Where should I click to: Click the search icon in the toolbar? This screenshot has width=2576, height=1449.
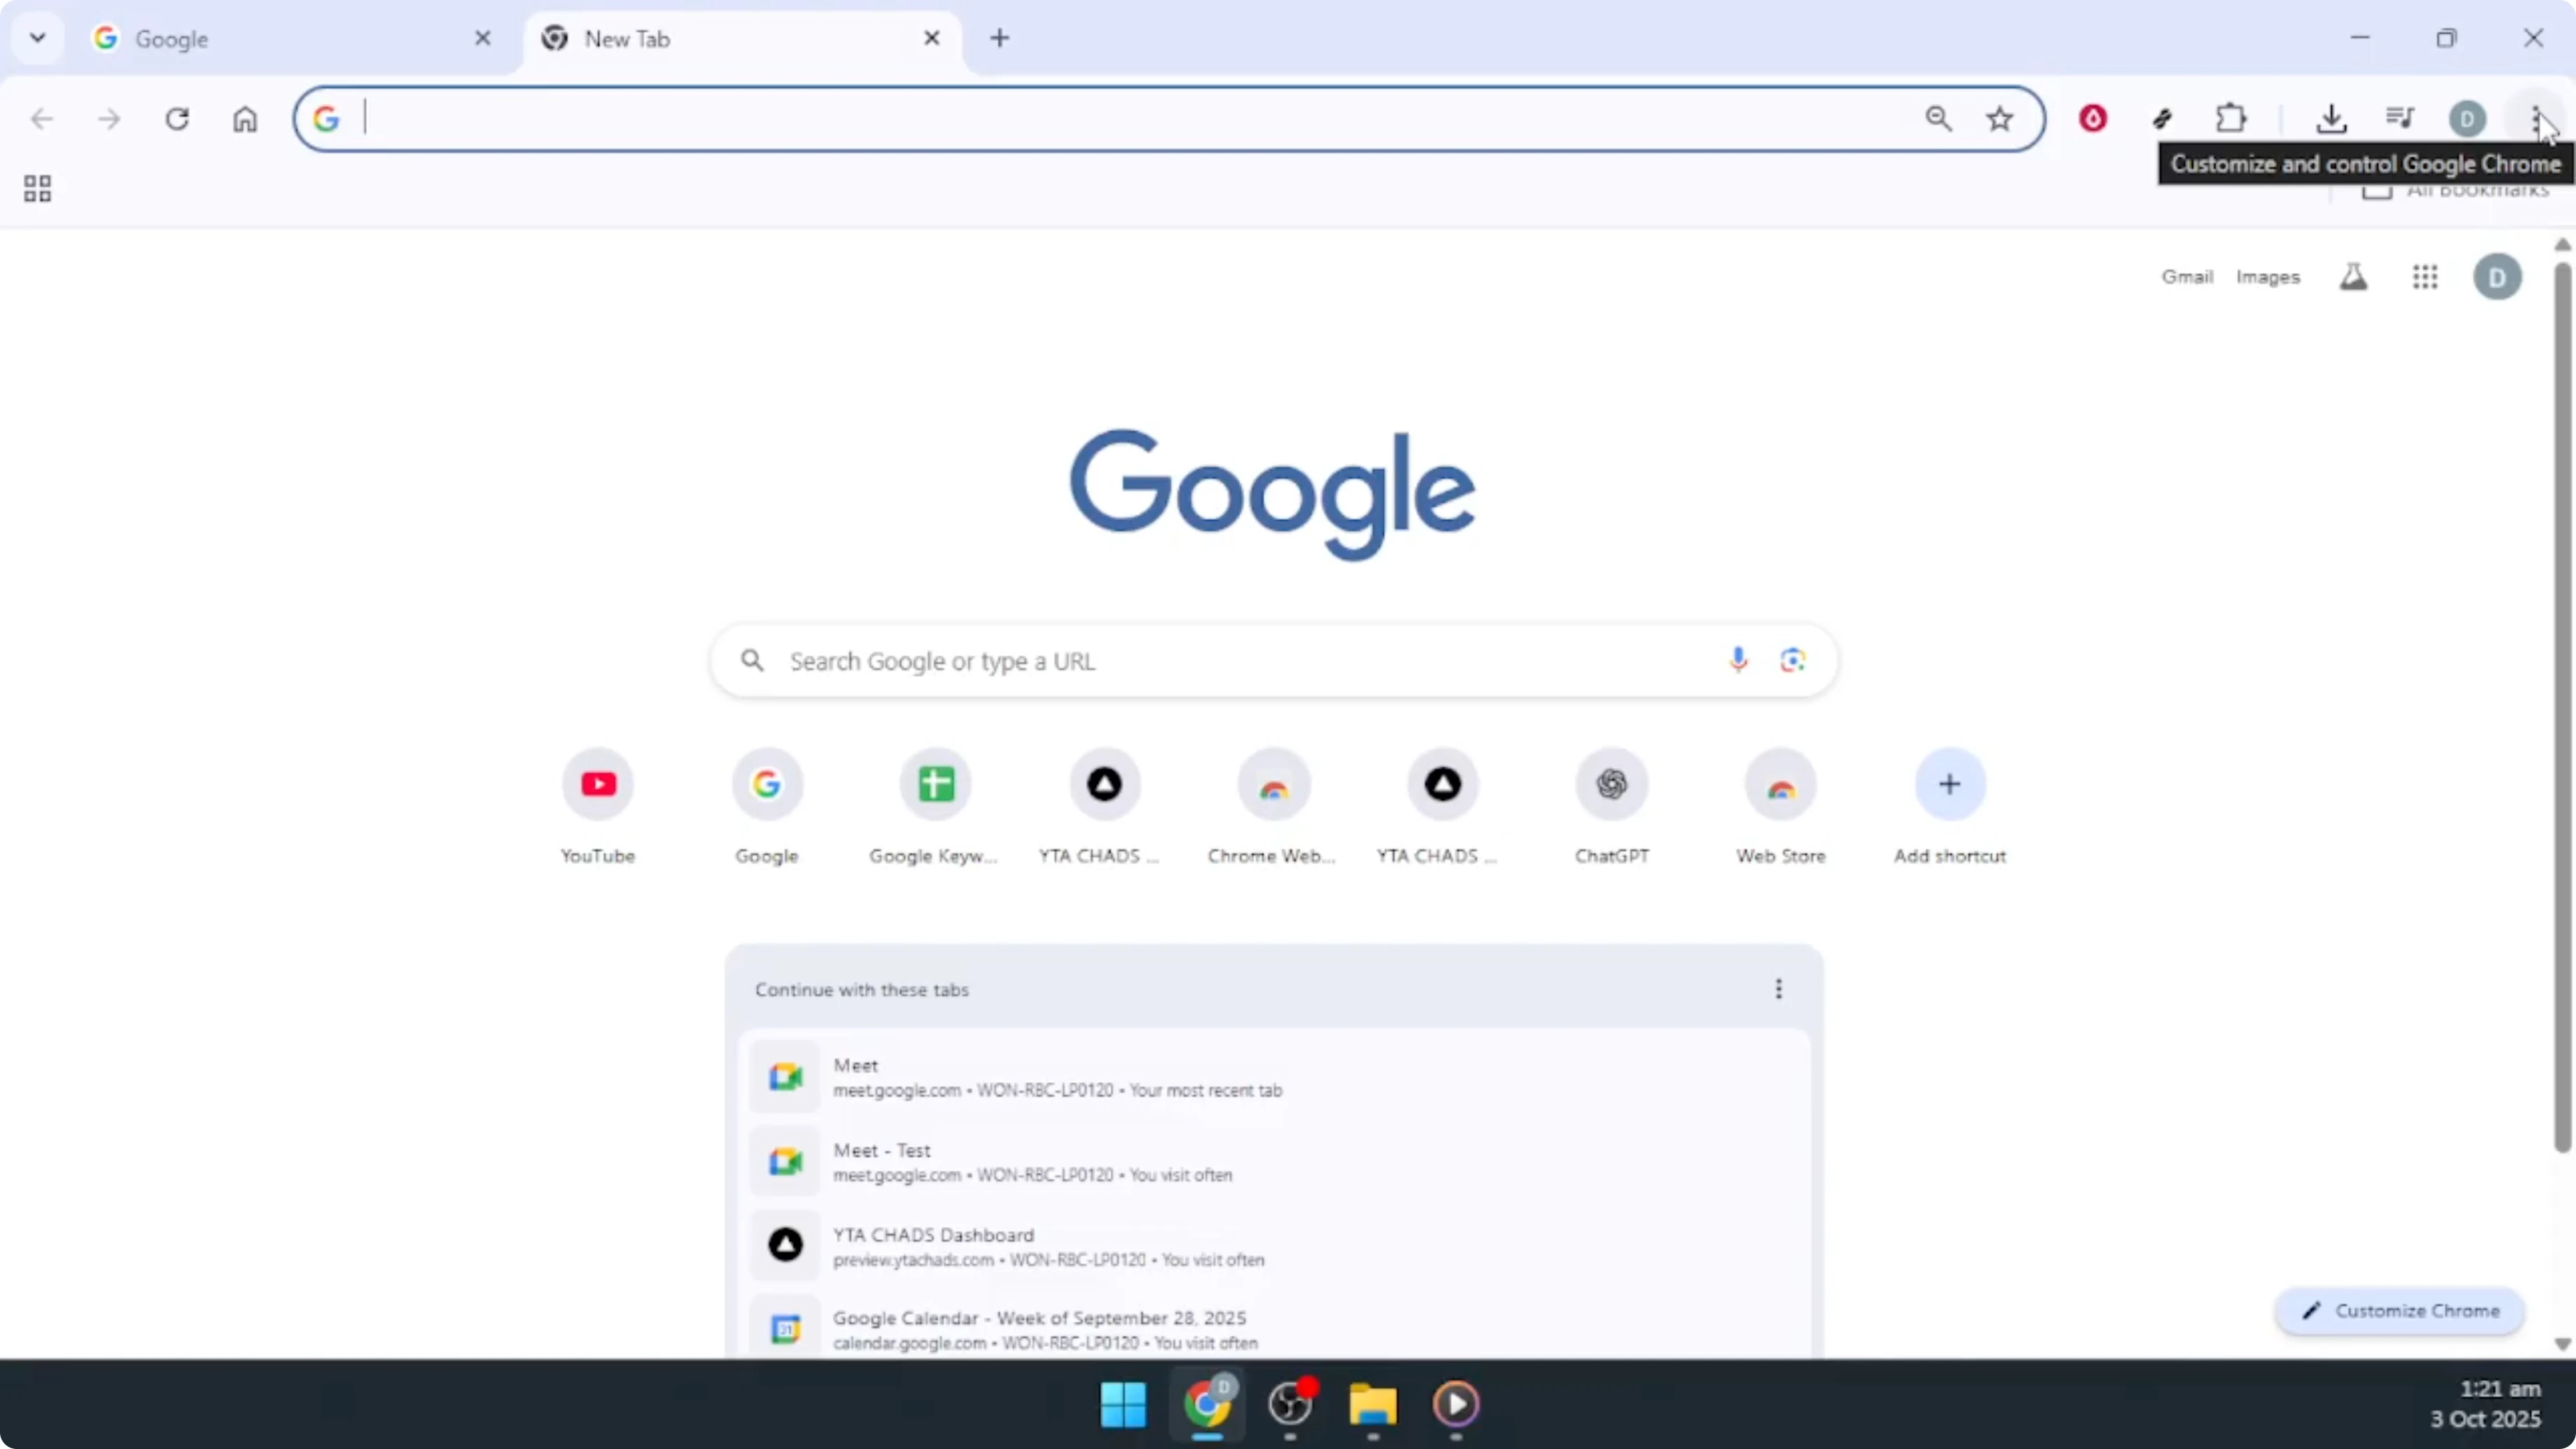coord(1940,118)
